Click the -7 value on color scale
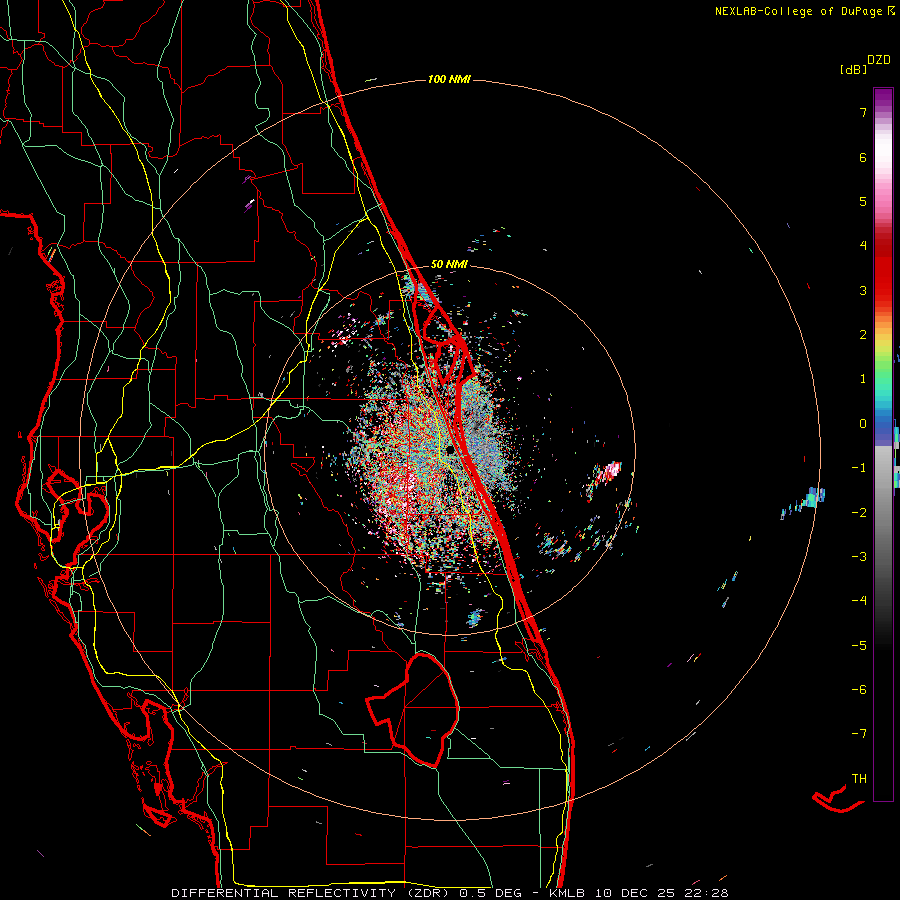 pos(859,734)
